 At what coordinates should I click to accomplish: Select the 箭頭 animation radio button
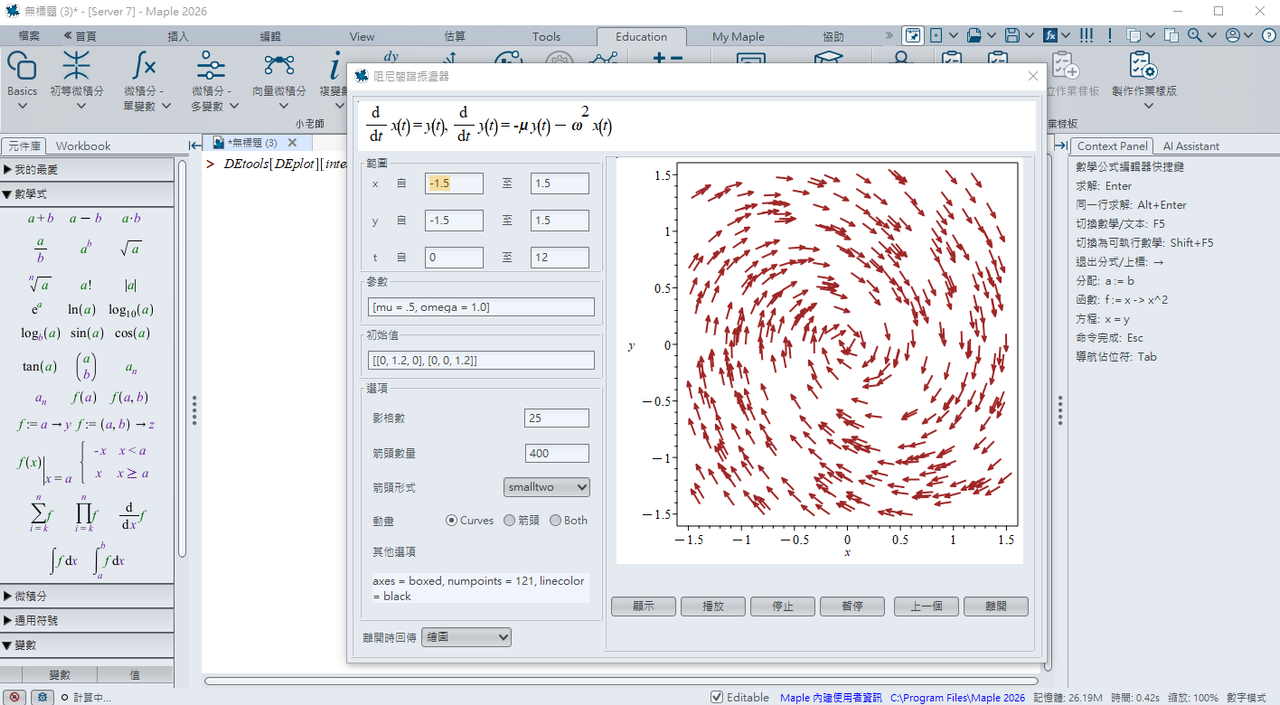[510, 520]
